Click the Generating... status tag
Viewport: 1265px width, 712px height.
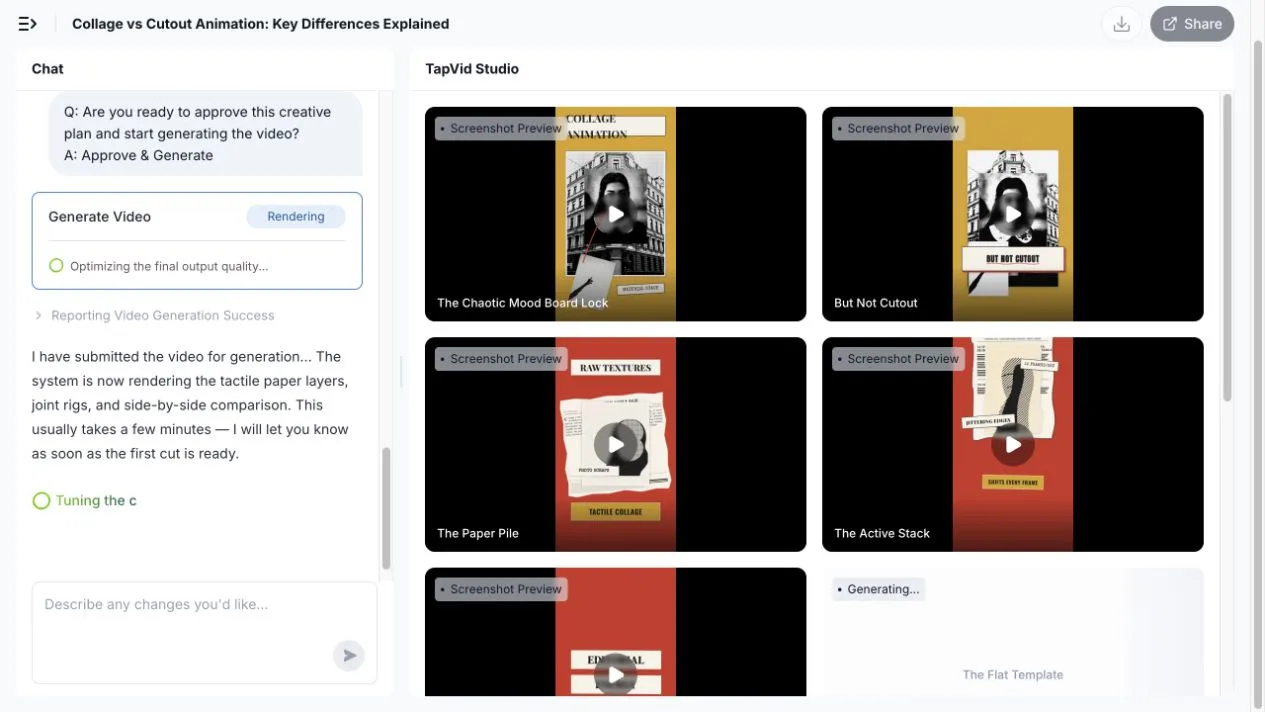pos(878,589)
